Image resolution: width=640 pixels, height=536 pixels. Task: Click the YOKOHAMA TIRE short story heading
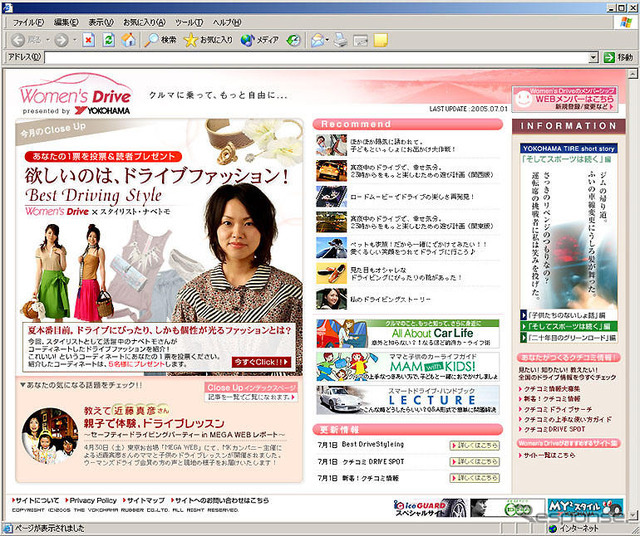569,148
